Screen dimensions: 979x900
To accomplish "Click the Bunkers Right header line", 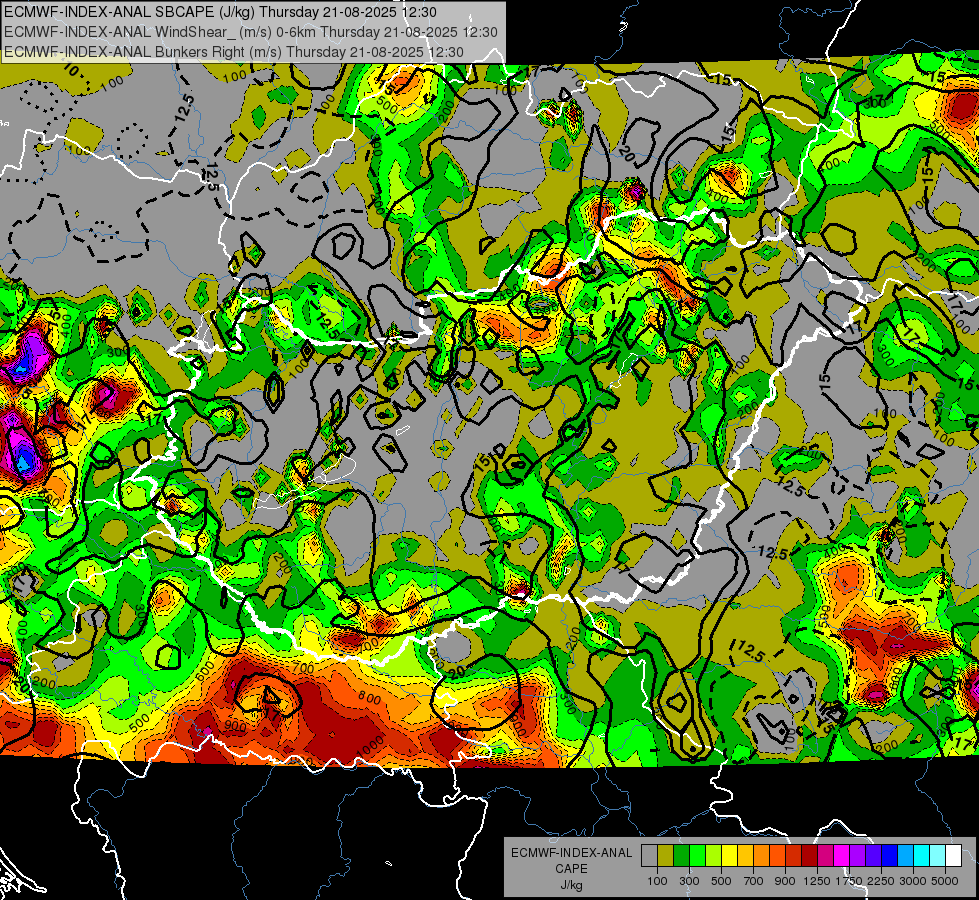I will (x=234, y=52).
